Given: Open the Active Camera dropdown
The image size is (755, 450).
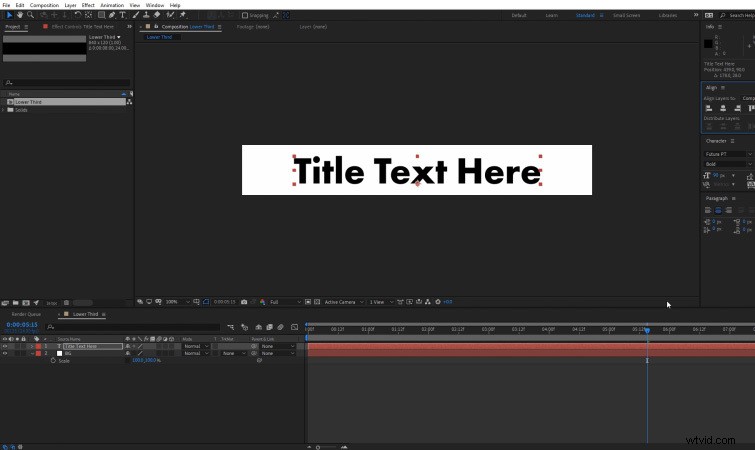Looking at the screenshot, I should tap(344, 302).
